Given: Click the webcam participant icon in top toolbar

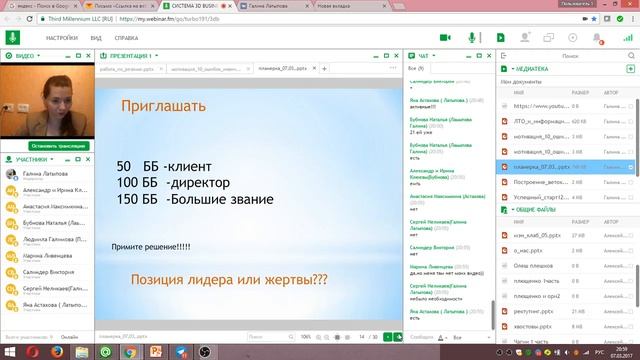Looking at the screenshot, I should point(524,38).
